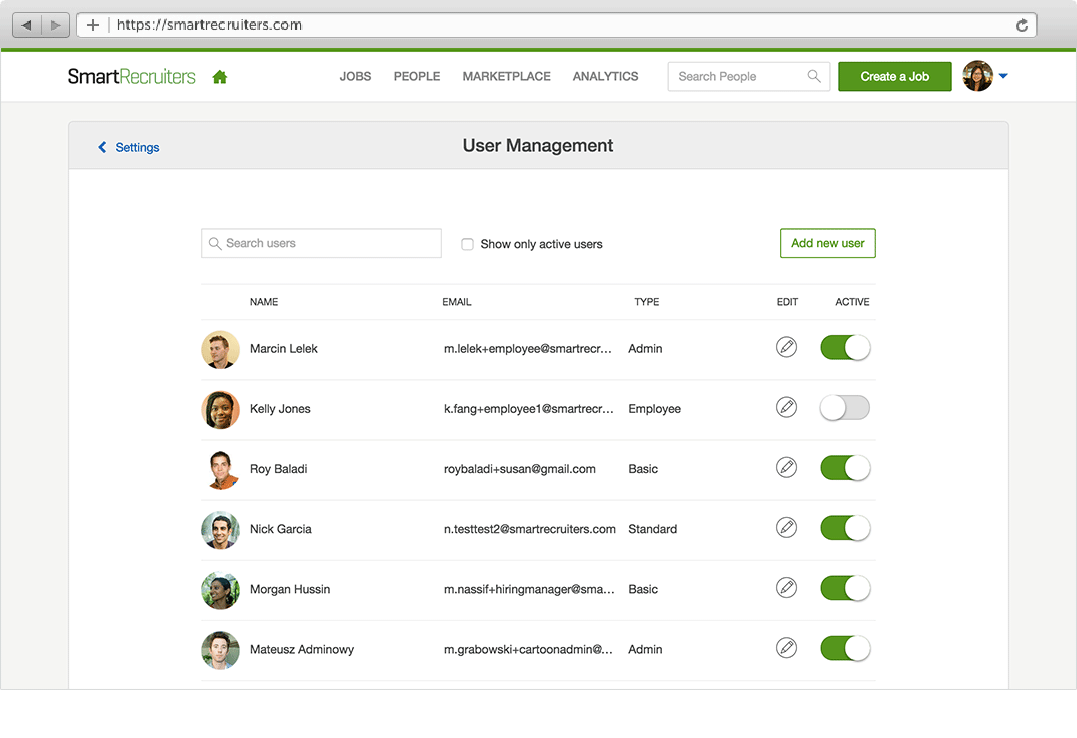Go to MARKETPLACE

point(506,76)
